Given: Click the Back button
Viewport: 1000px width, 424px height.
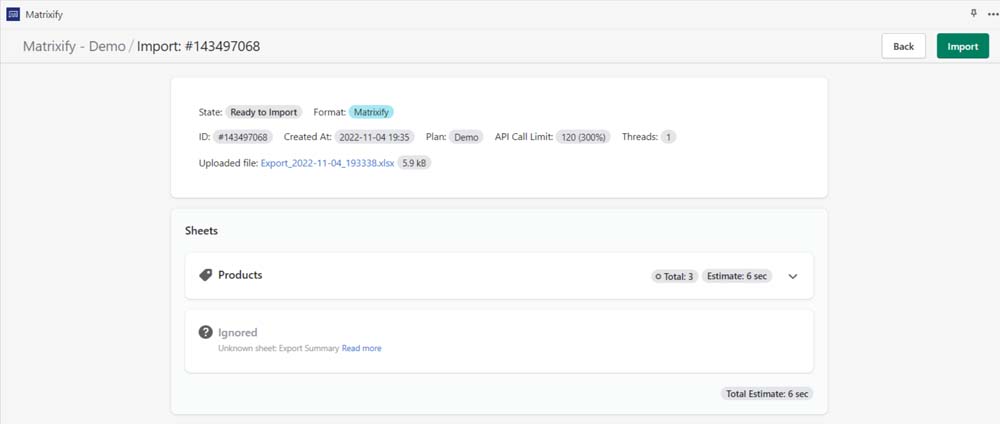Looking at the screenshot, I should tap(903, 46).
